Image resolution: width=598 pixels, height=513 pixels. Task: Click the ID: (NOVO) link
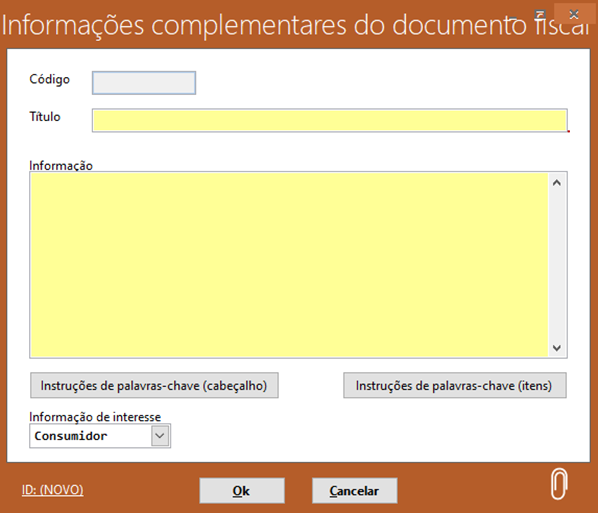click(x=53, y=490)
